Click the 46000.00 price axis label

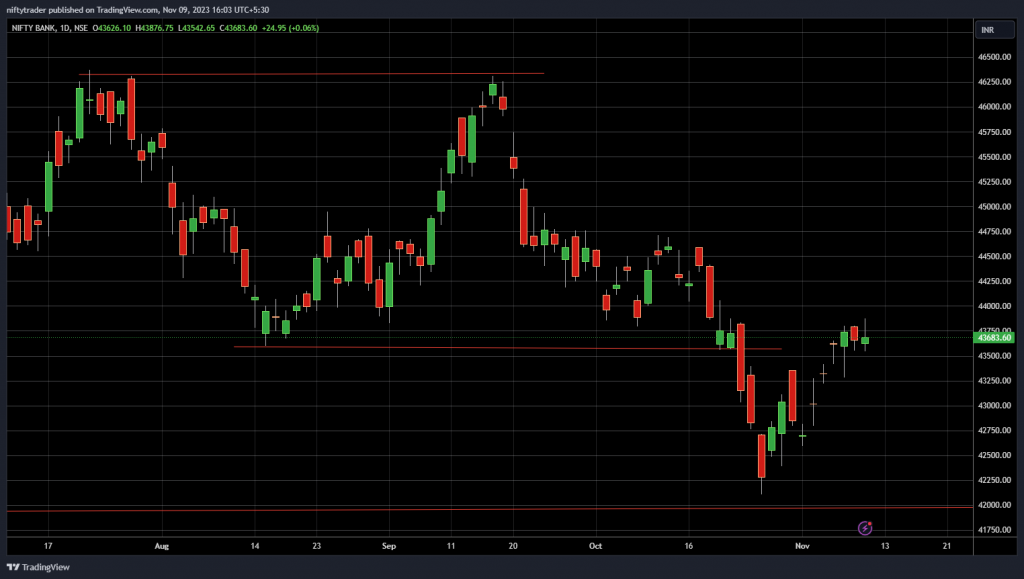(x=994, y=106)
